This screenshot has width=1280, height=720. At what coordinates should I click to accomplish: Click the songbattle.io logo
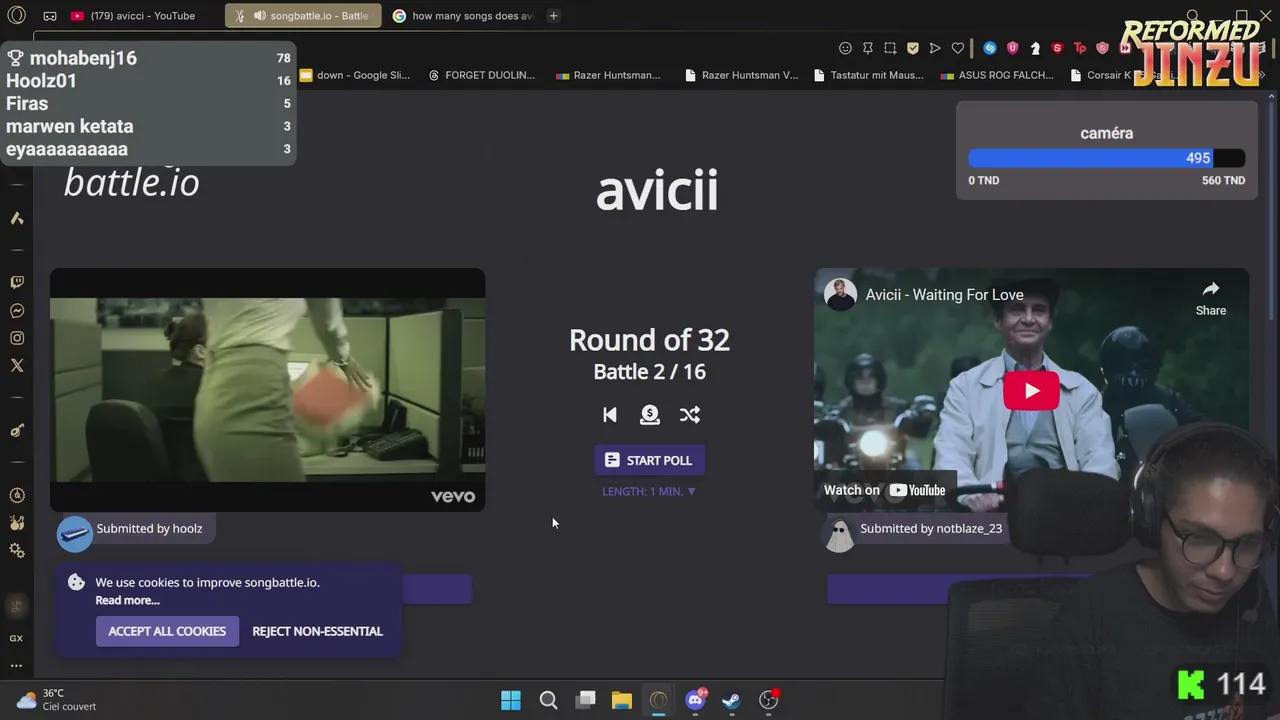tap(131, 183)
